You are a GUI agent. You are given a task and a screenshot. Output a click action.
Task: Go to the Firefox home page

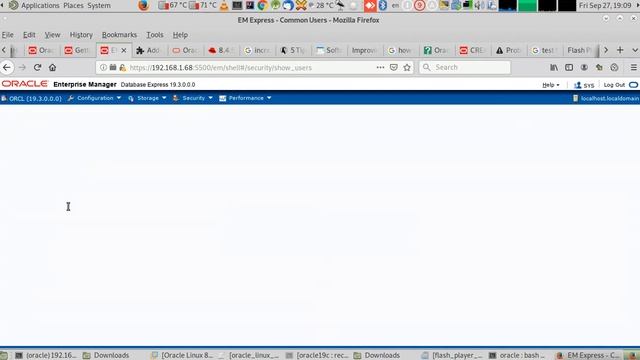click(x=53, y=67)
